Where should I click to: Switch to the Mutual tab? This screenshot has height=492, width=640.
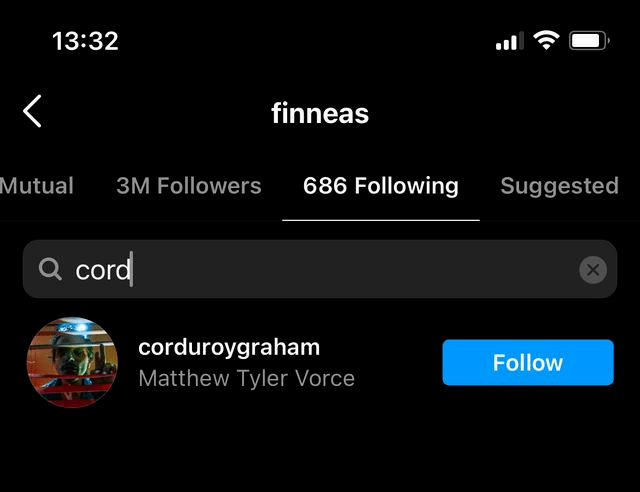[x=37, y=186]
